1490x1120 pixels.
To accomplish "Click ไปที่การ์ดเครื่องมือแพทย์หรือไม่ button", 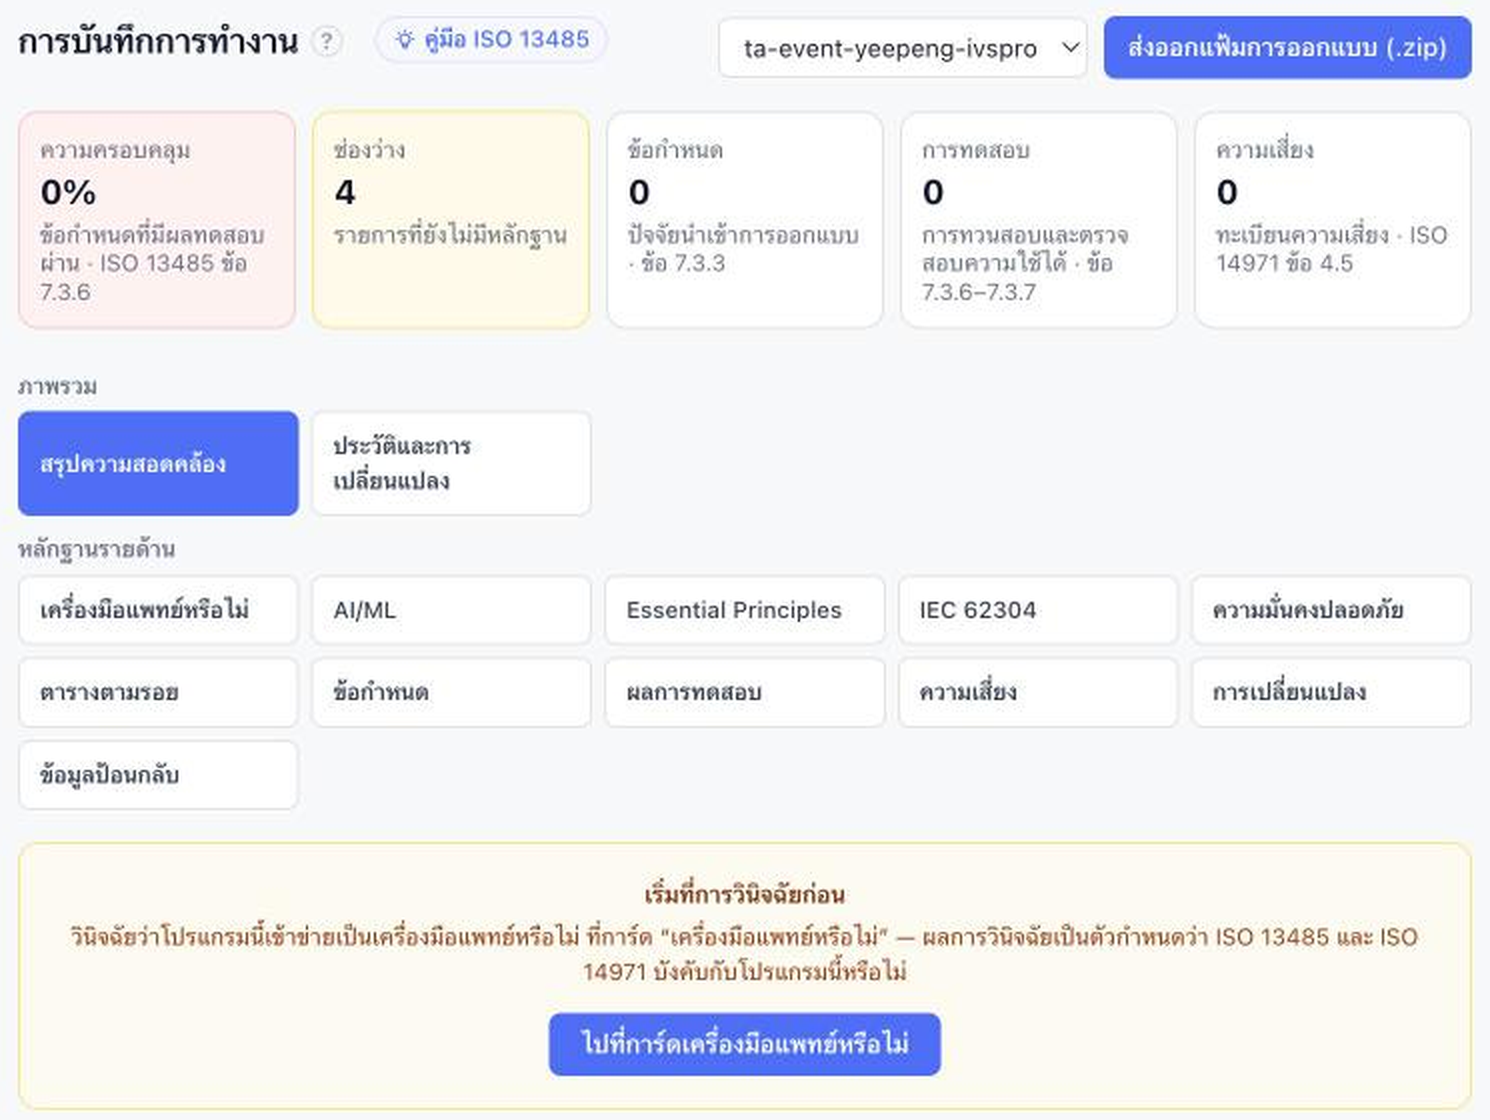I will (745, 1044).
